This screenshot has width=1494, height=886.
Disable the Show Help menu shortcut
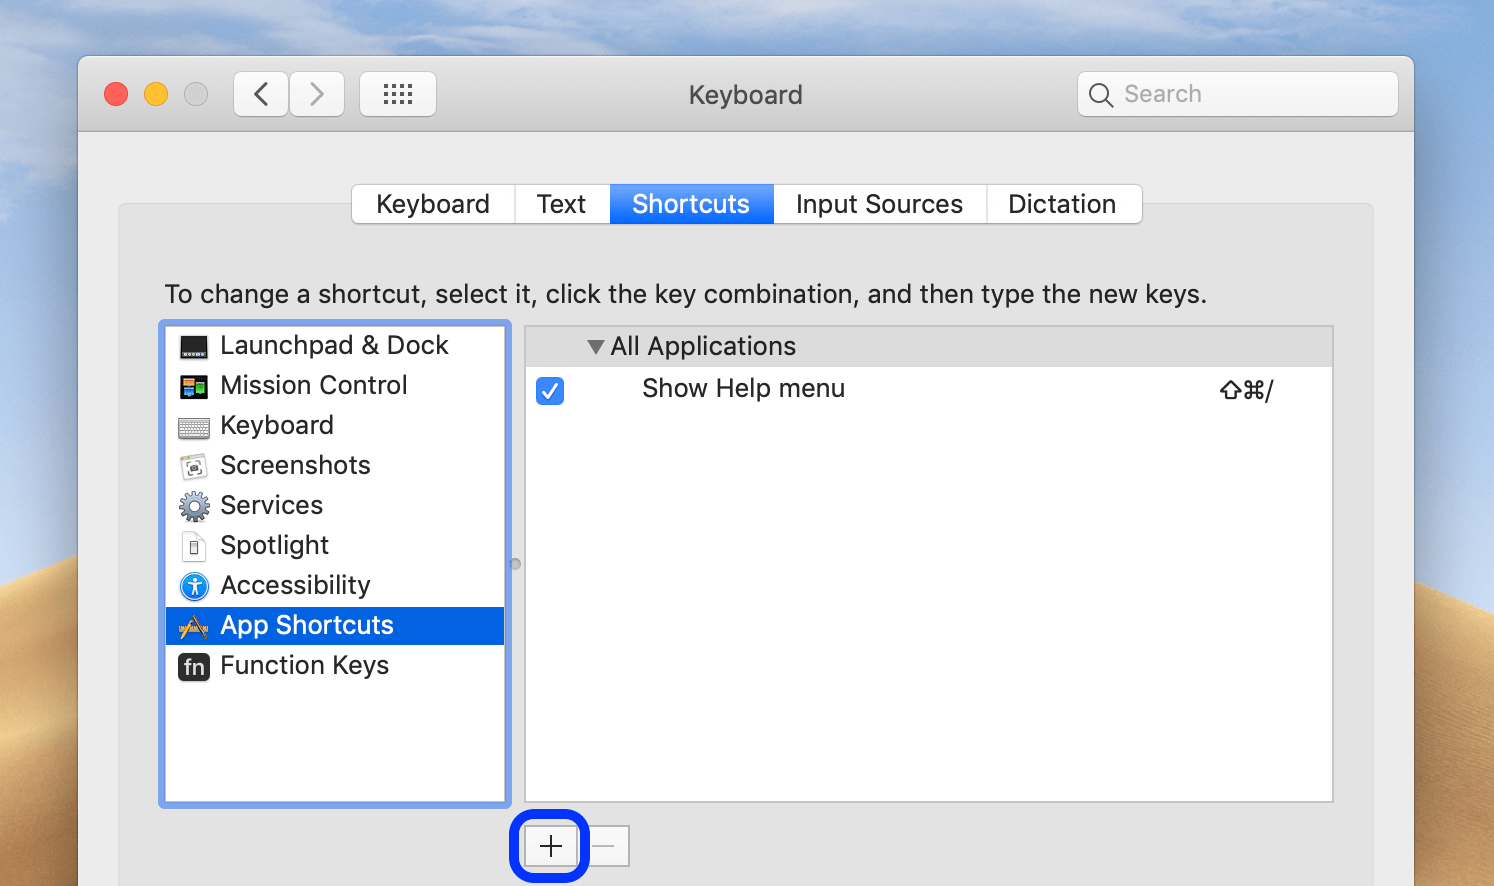tap(549, 391)
